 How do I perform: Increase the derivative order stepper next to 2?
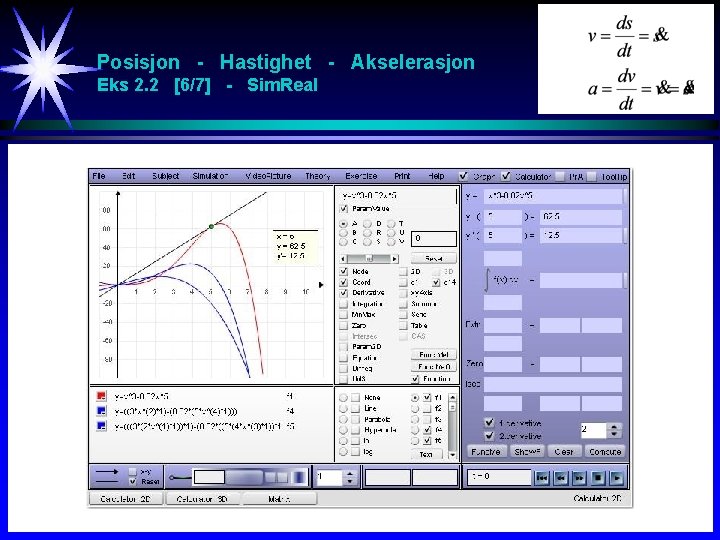click(x=614, y=427)
